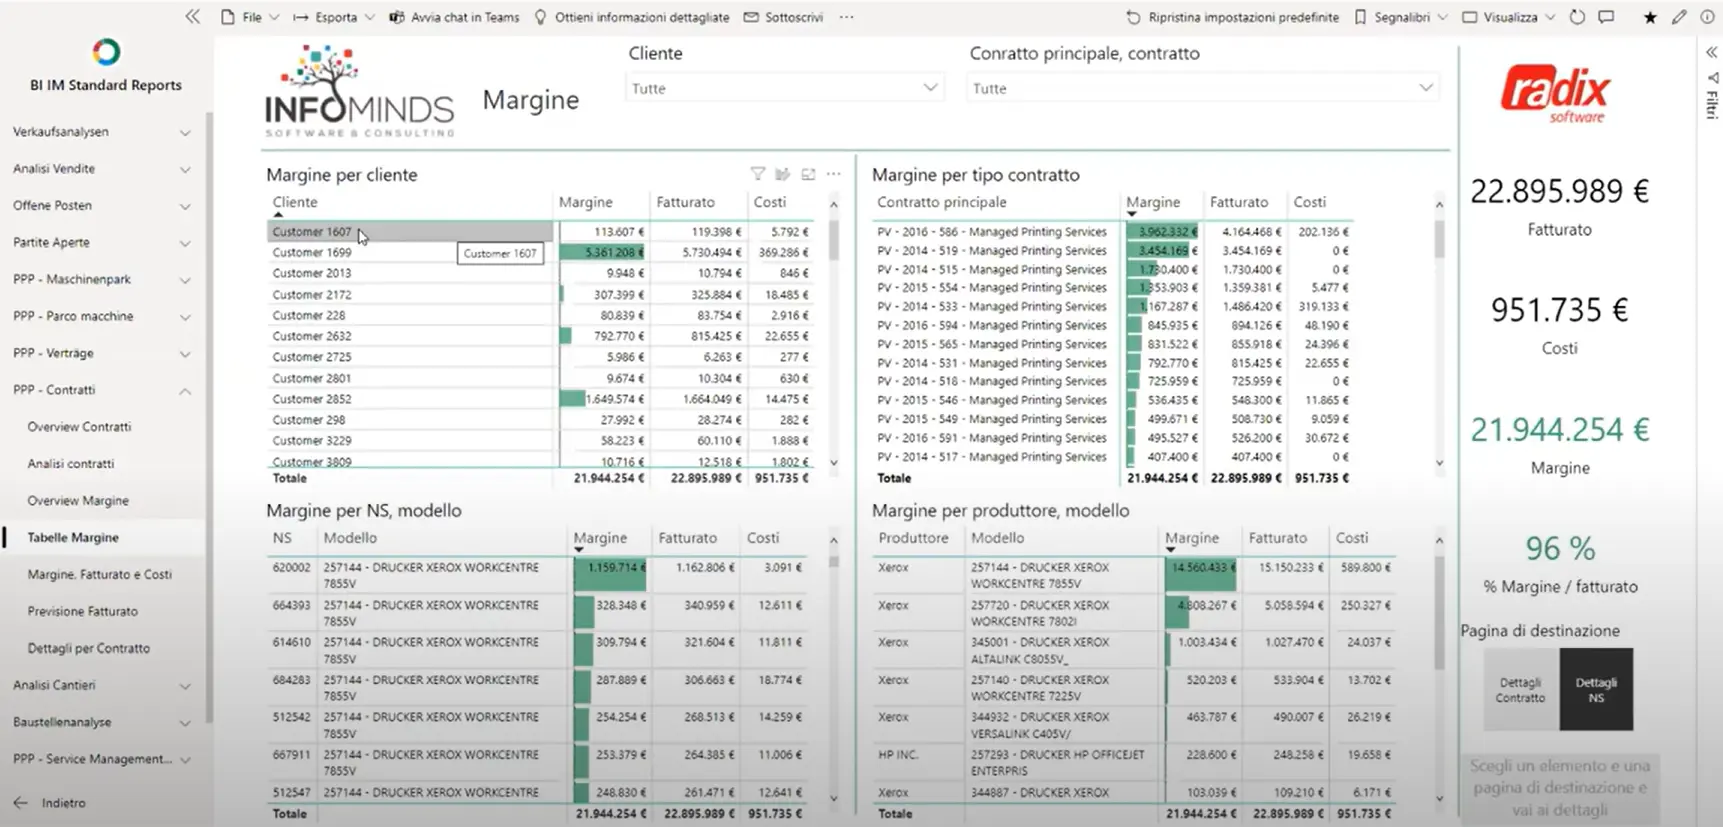Viewport: 1723px width, 827px height.
Task: Open filter icon on Margine per cliente
Action: [758, 174]
